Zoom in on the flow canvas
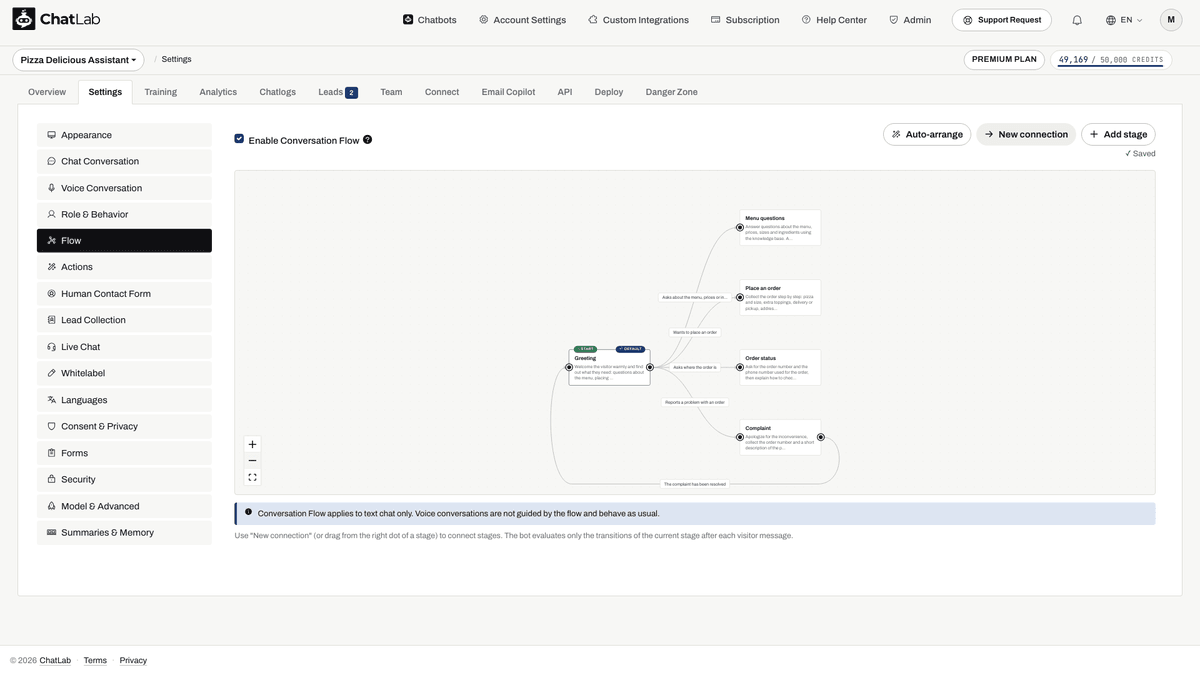The height and width of the screenshot is (675, 1200). (252, 444)
